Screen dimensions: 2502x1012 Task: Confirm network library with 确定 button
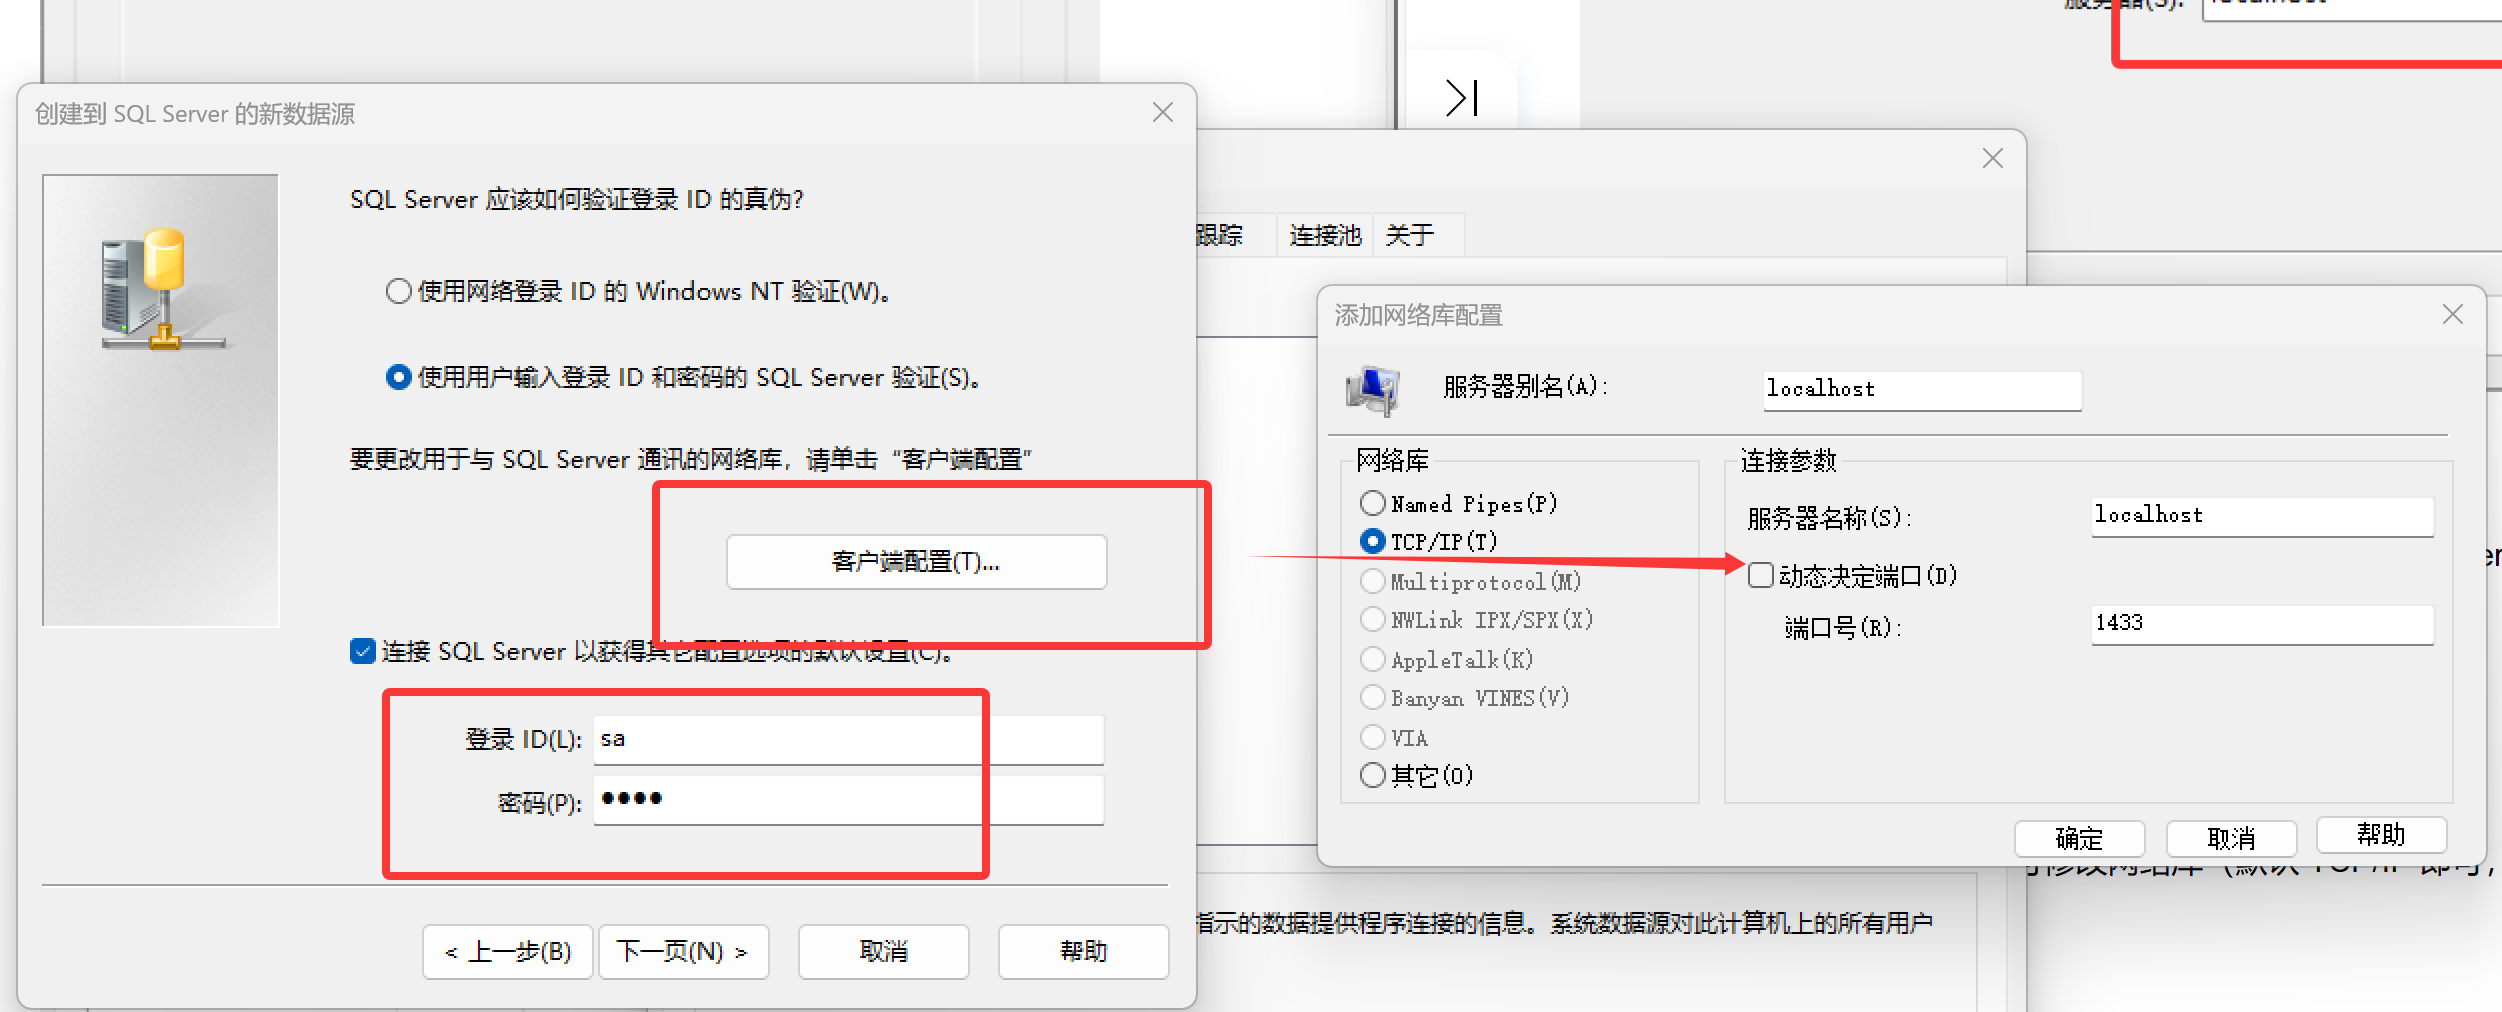pos(2079,838)
